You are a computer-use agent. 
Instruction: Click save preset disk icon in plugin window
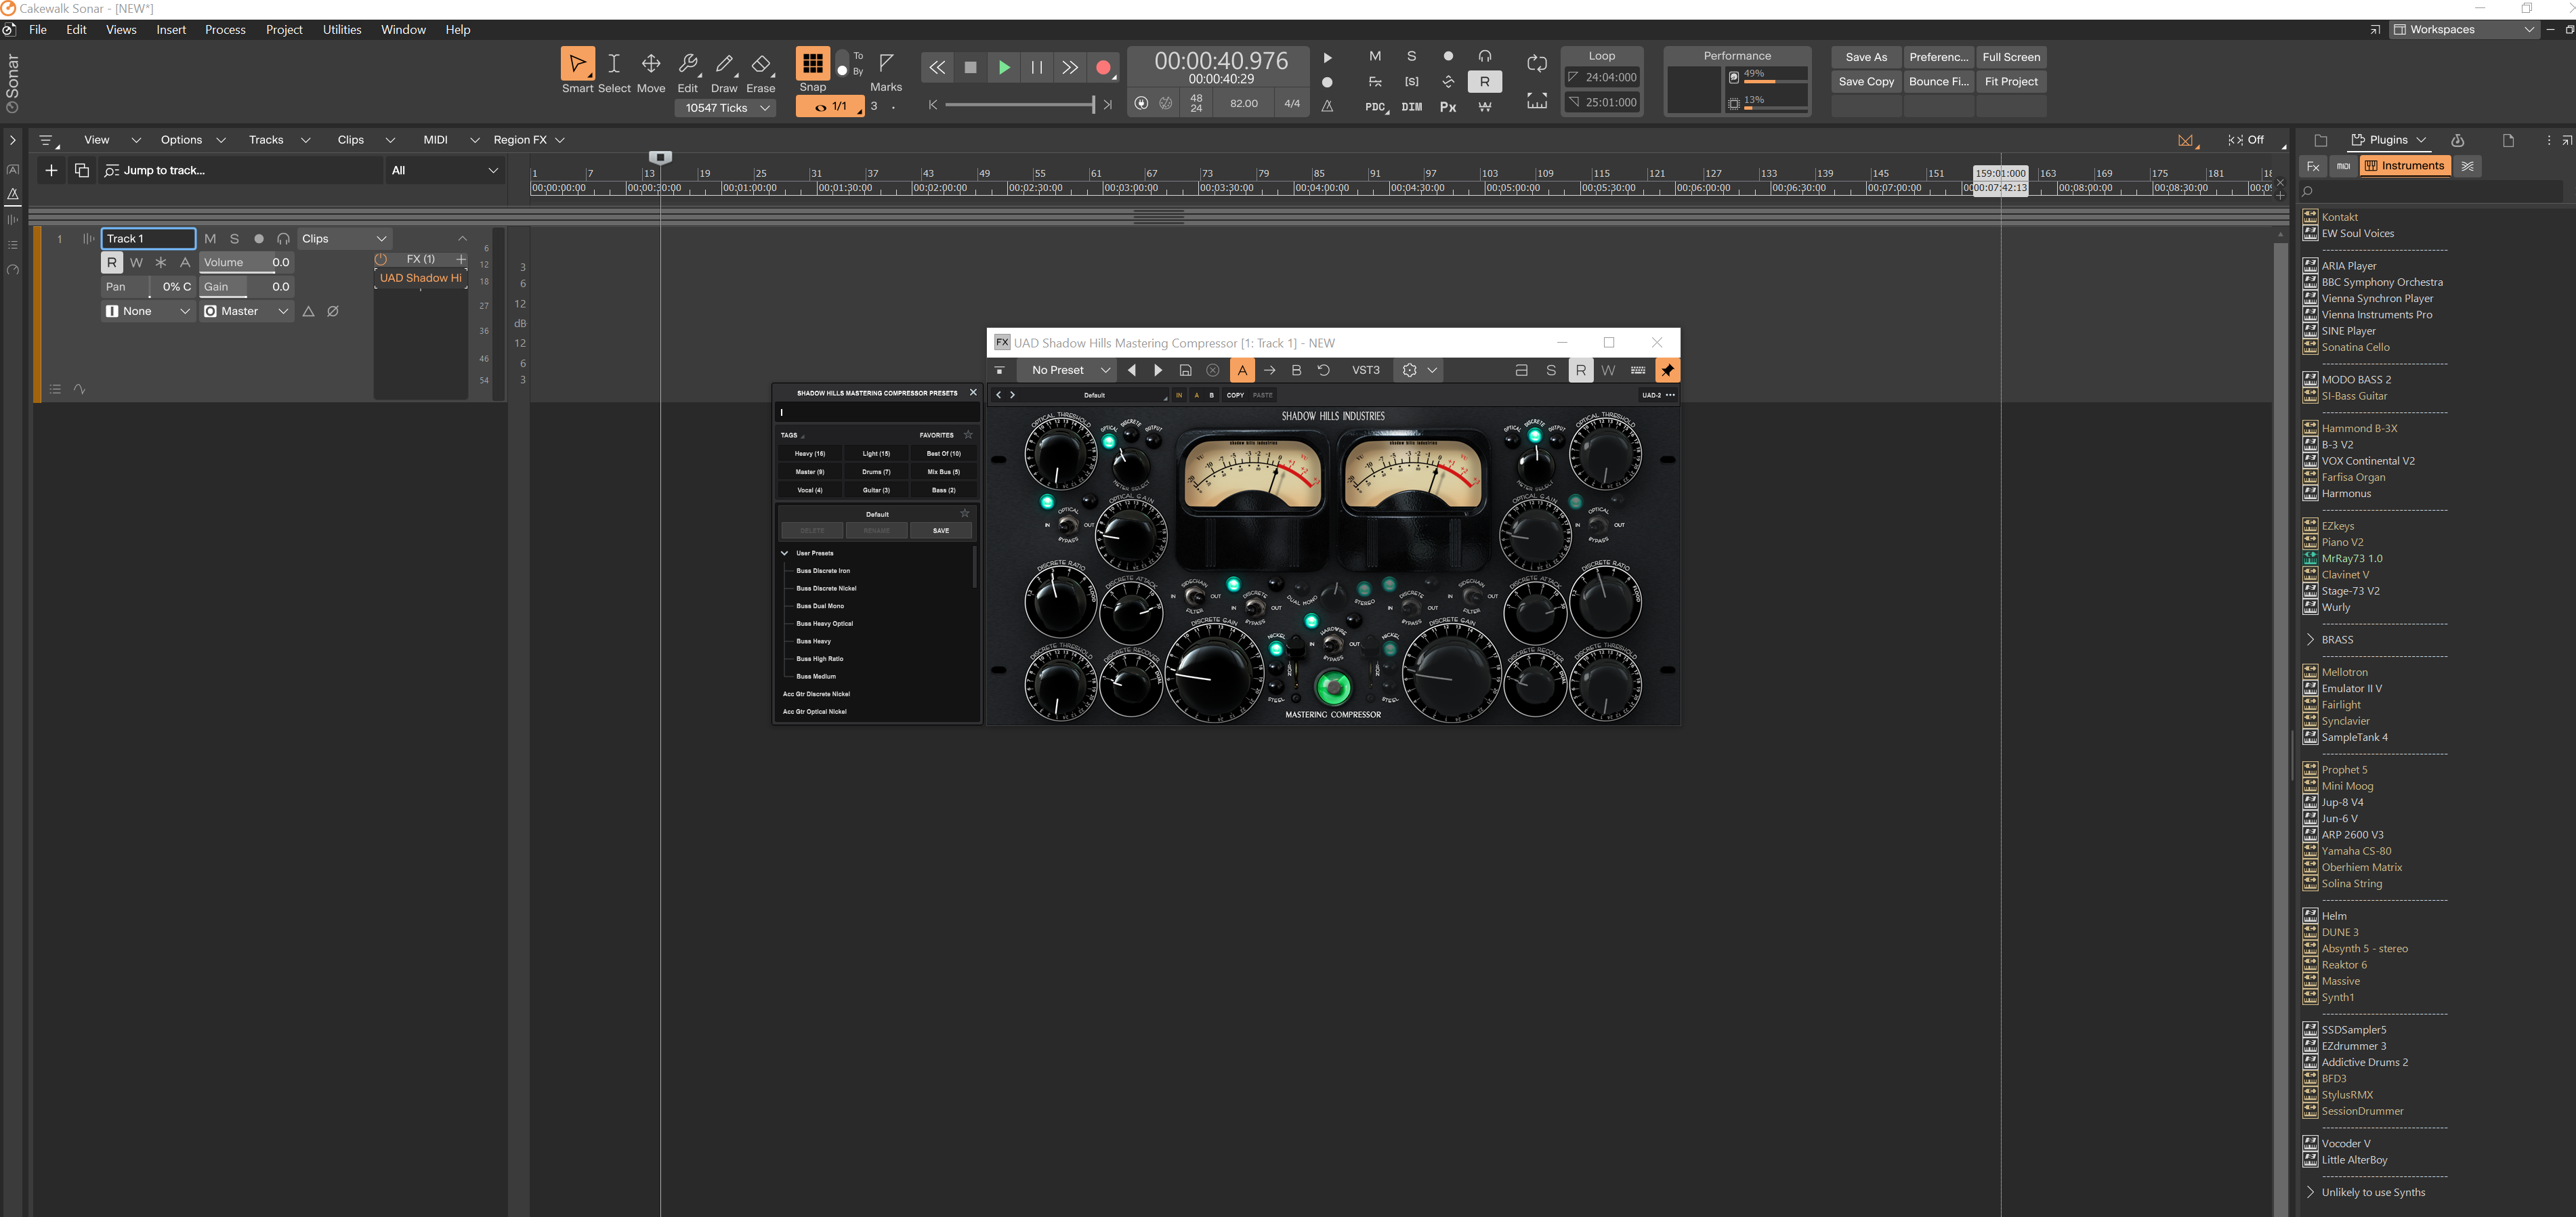pos(1185,370)
